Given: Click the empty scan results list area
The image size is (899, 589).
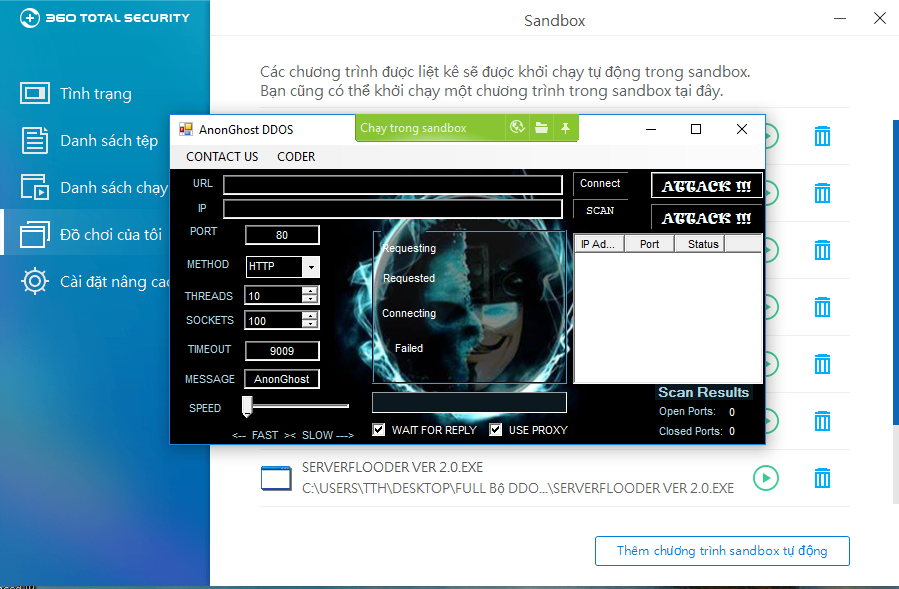Looking at the screenshot, I should (x=668, y=317).
